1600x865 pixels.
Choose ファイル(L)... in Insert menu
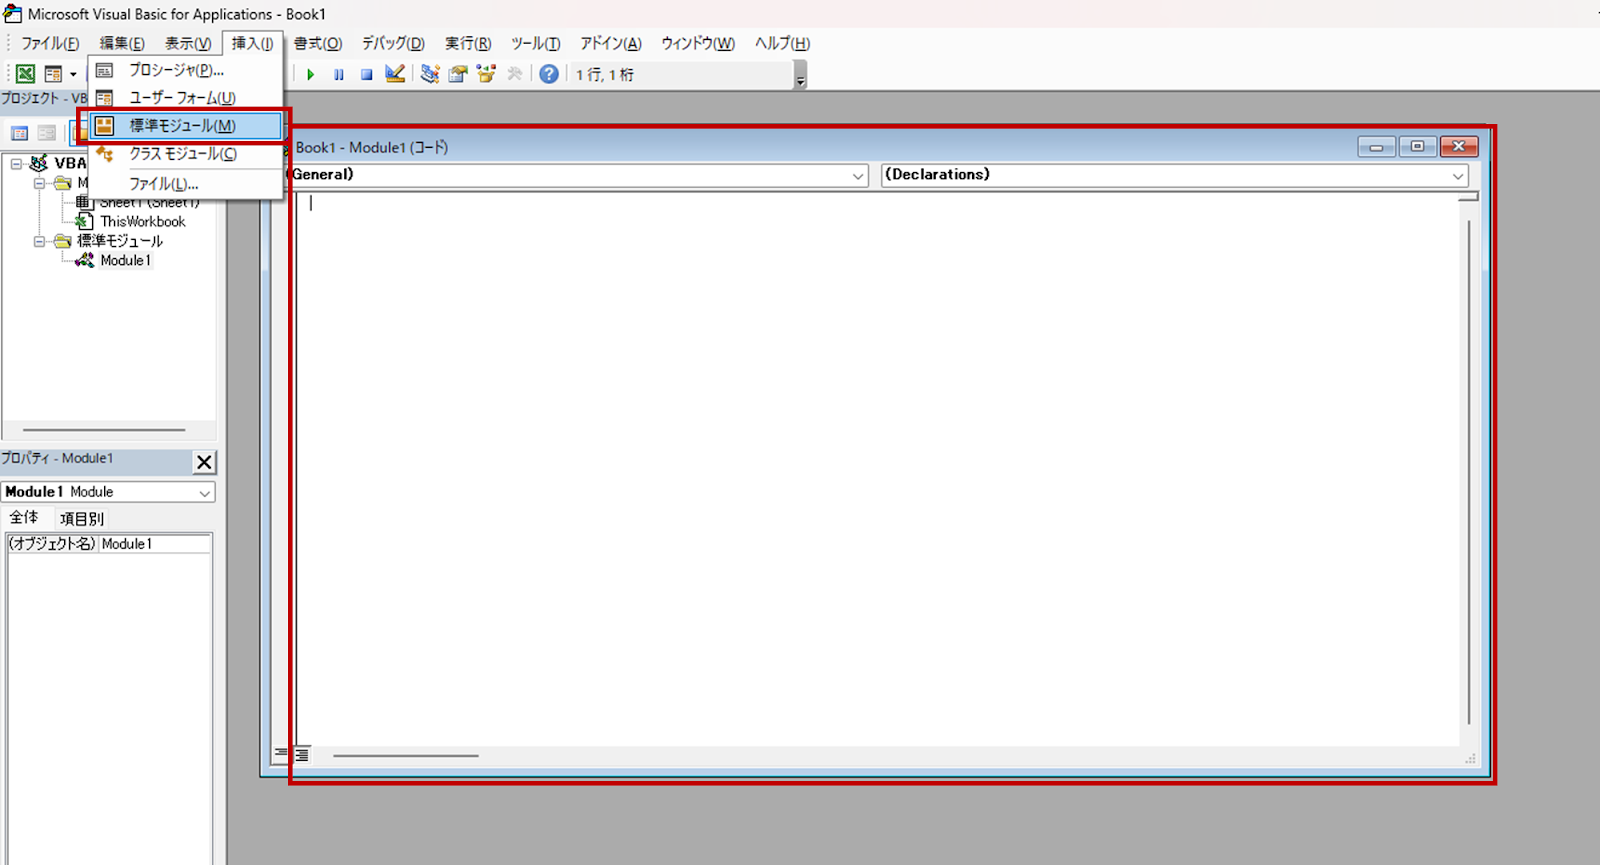[185, 184]
